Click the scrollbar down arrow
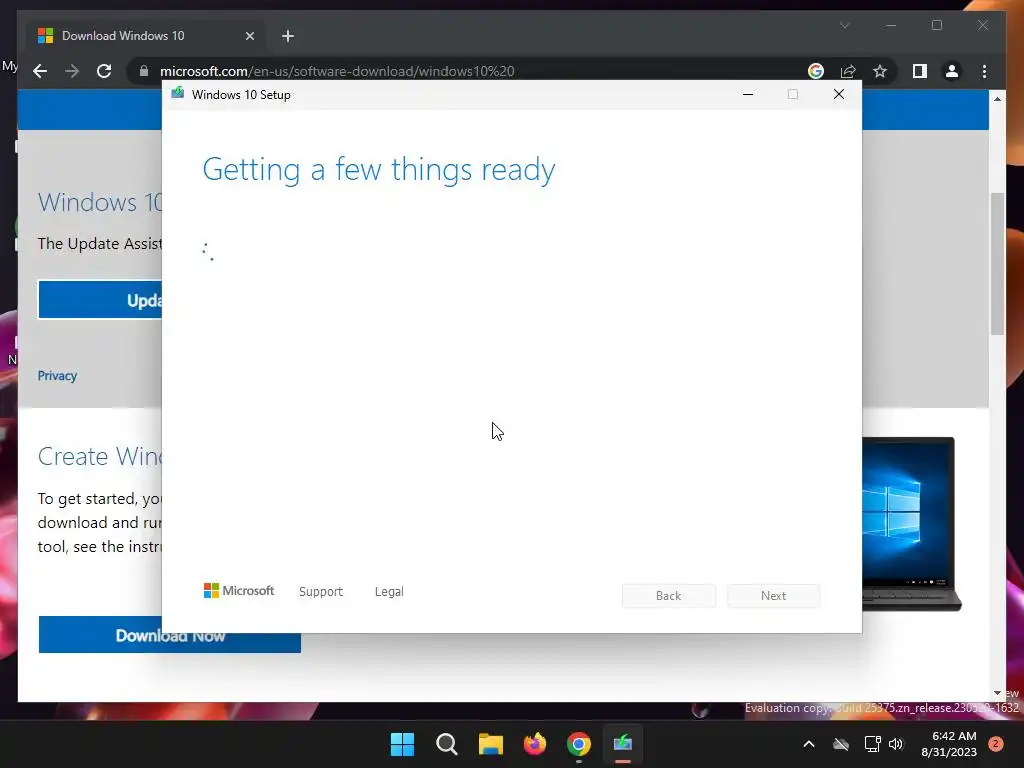 (997, 693)
